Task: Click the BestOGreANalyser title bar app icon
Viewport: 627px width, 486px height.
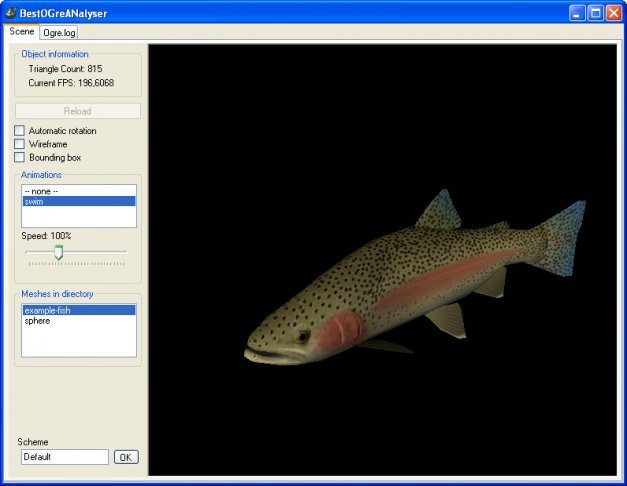Action: pyautogui.click(x=10, y=13)
